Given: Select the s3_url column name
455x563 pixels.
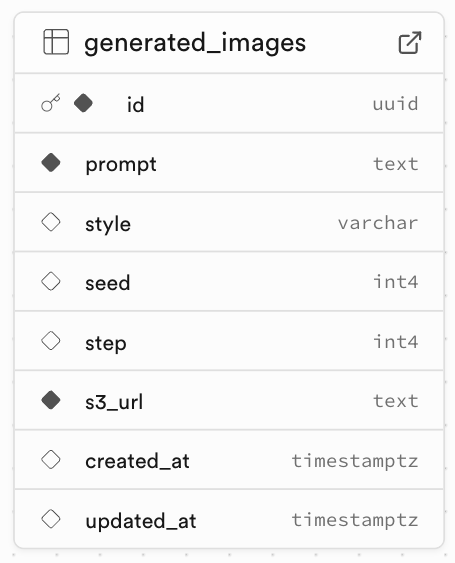Looking at the screenshot, I should tap(114, 402).
